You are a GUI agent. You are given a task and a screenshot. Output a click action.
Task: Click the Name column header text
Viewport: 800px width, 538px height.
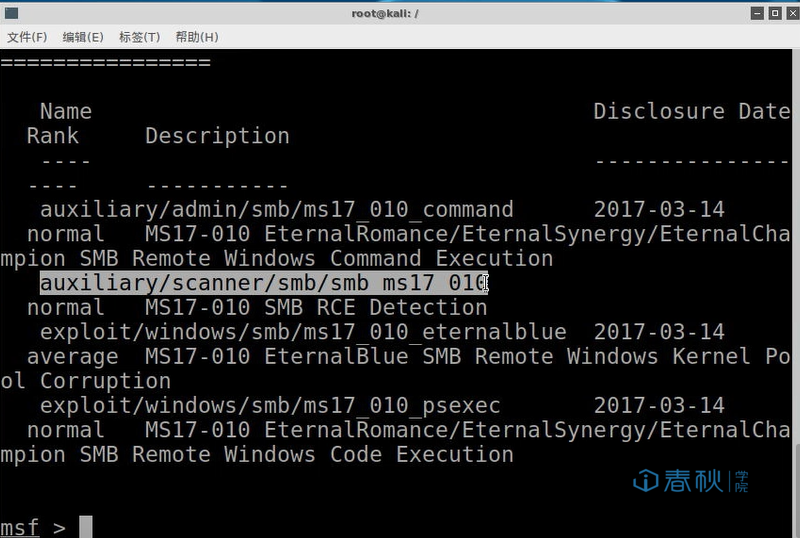[66, 111]
